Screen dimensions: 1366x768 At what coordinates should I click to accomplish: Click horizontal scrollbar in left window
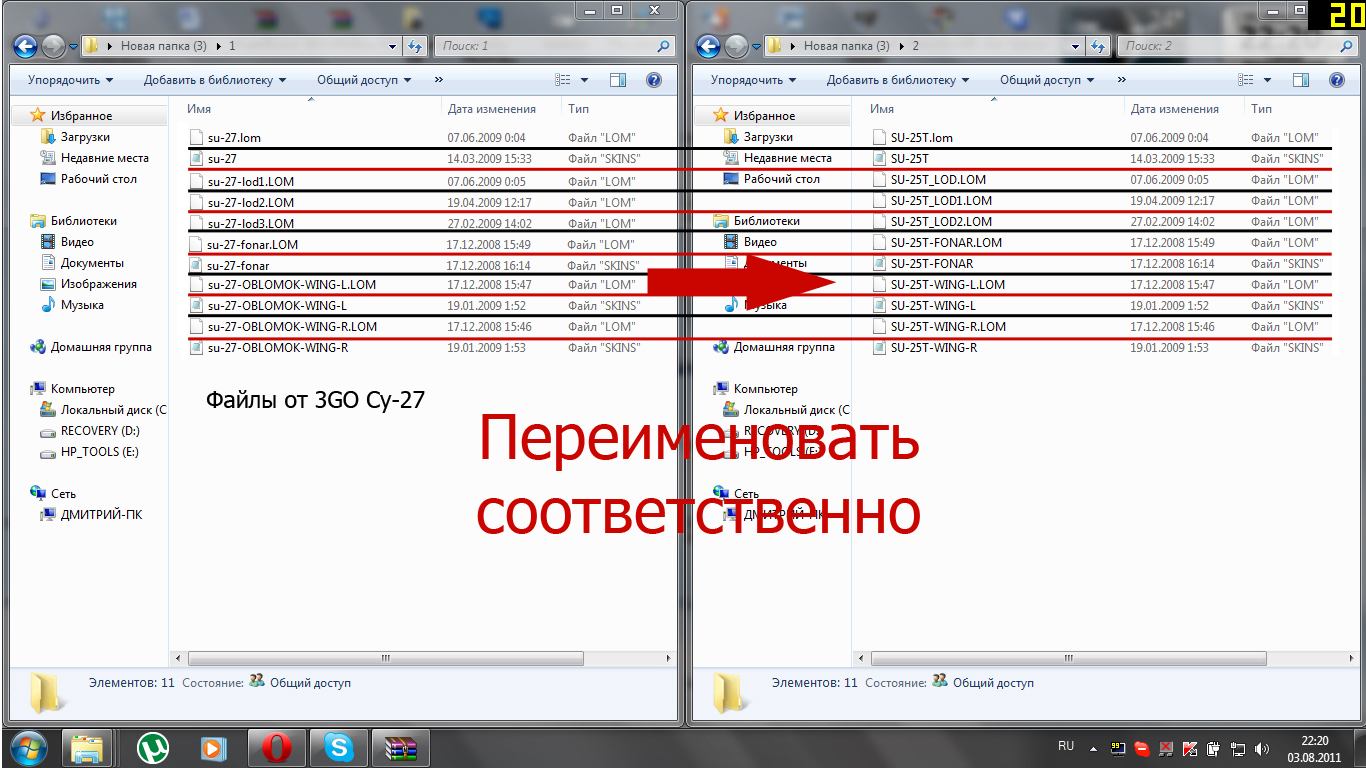pyautogui.click(x=385, y=658)
